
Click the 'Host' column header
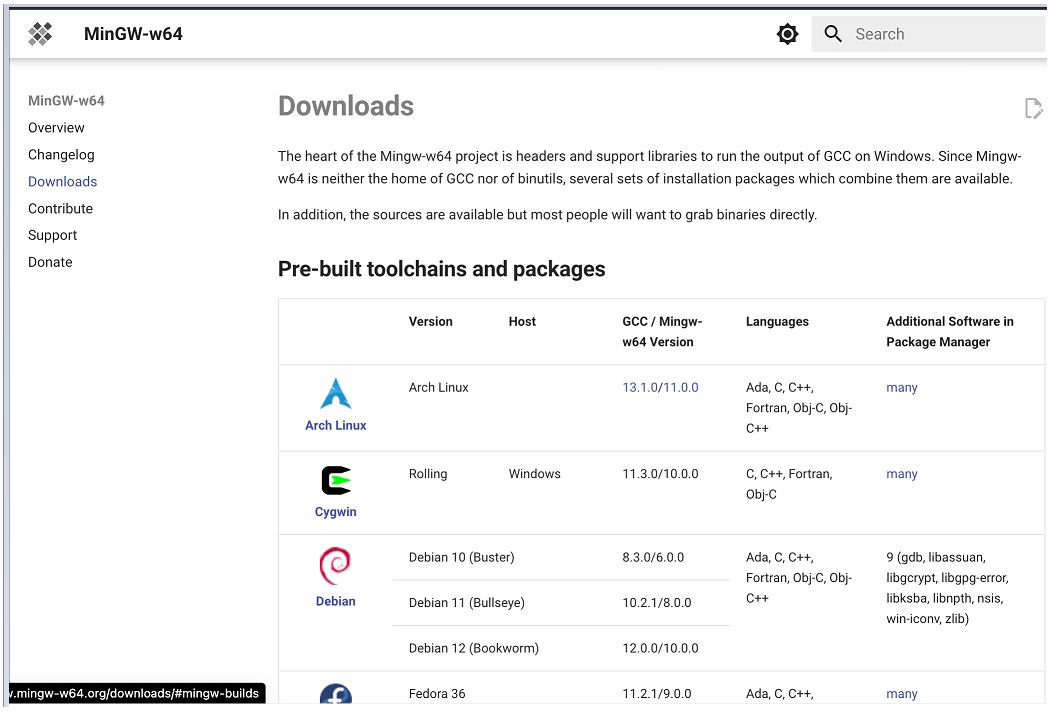pyautogui.click(x=522, y=321)
